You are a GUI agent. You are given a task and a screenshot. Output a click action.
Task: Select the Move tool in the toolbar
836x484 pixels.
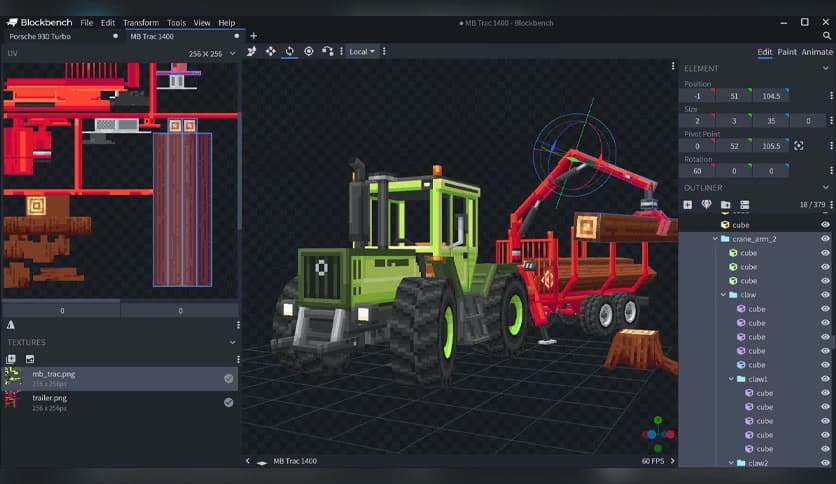[x=271, y=51]
